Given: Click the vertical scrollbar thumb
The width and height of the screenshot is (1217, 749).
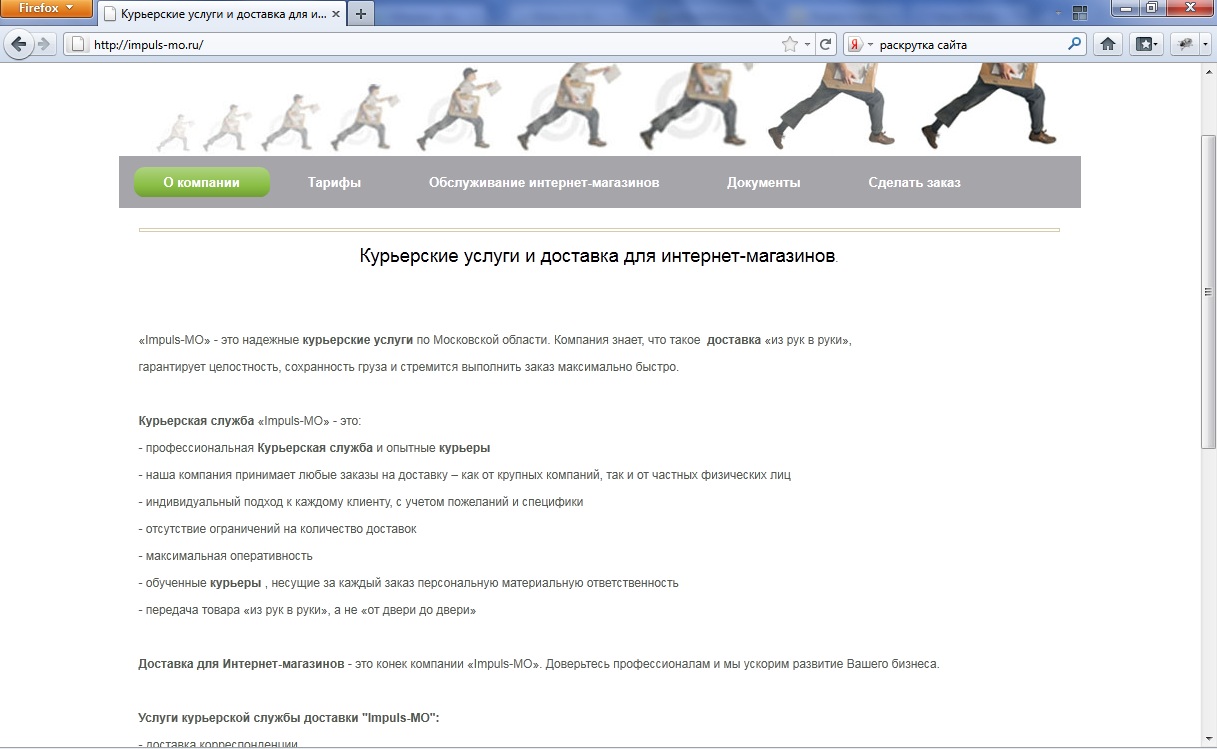Looking at the screenshot, I should [1208, 292].
